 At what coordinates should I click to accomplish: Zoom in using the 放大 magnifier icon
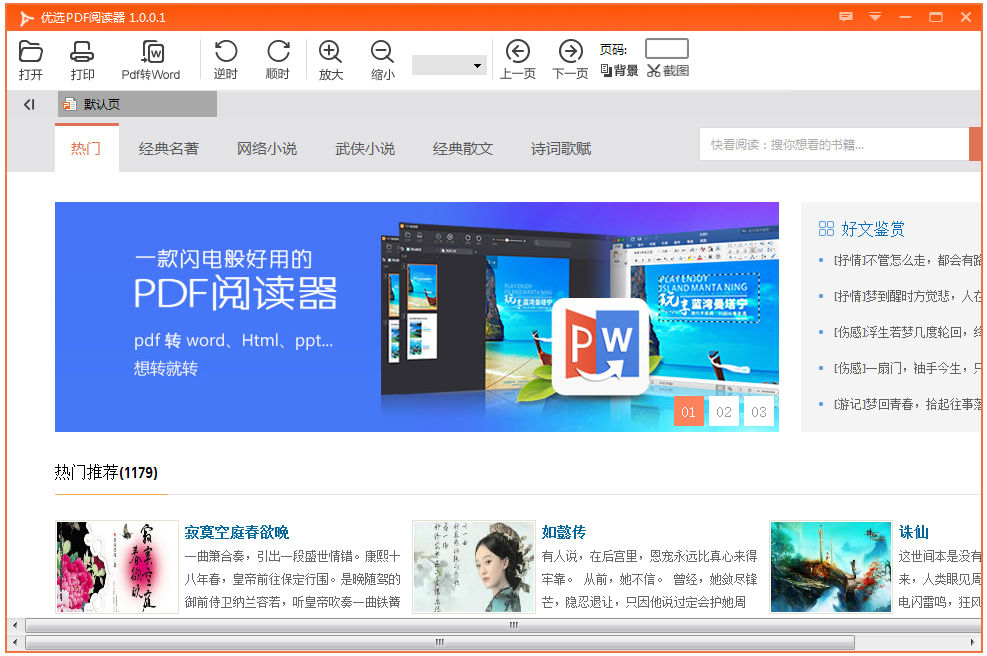[330, 59]
